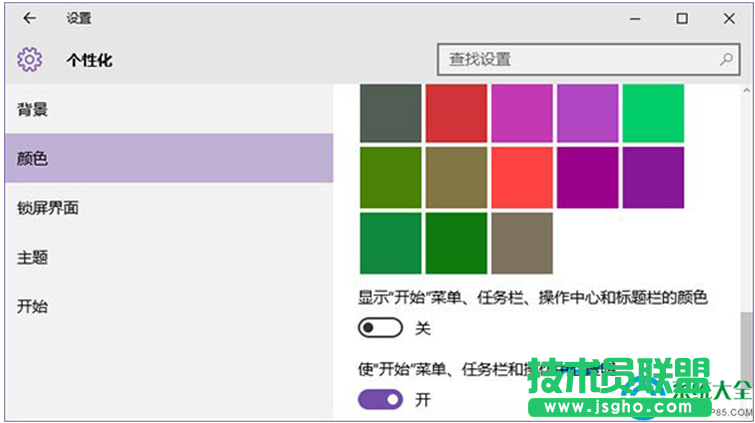Minimize the 设置 window
This screenshot has width=755, height=423.
pyautogui.click(x=635, y=18)
